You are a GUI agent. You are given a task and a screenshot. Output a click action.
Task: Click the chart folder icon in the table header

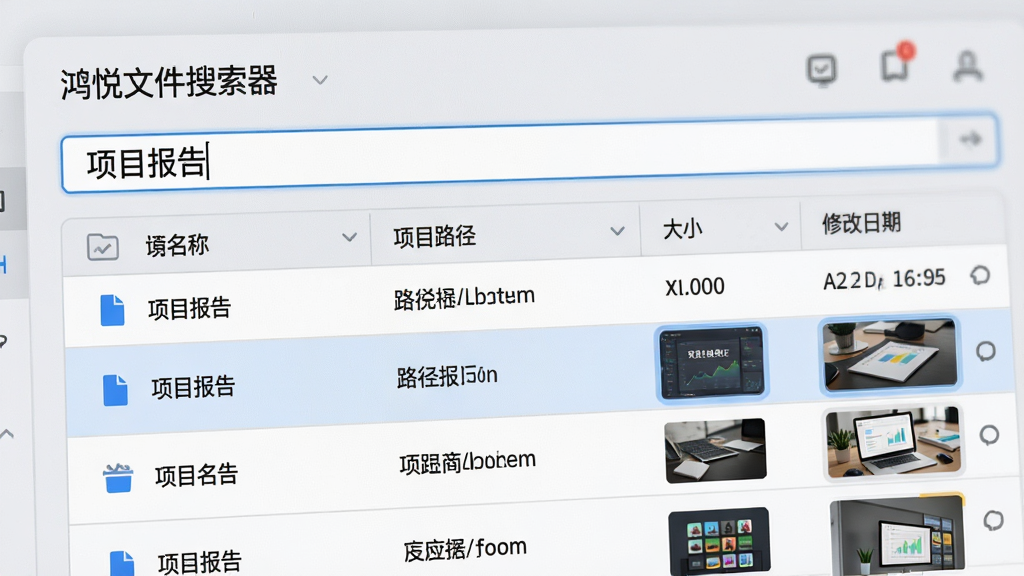(103, 247)
